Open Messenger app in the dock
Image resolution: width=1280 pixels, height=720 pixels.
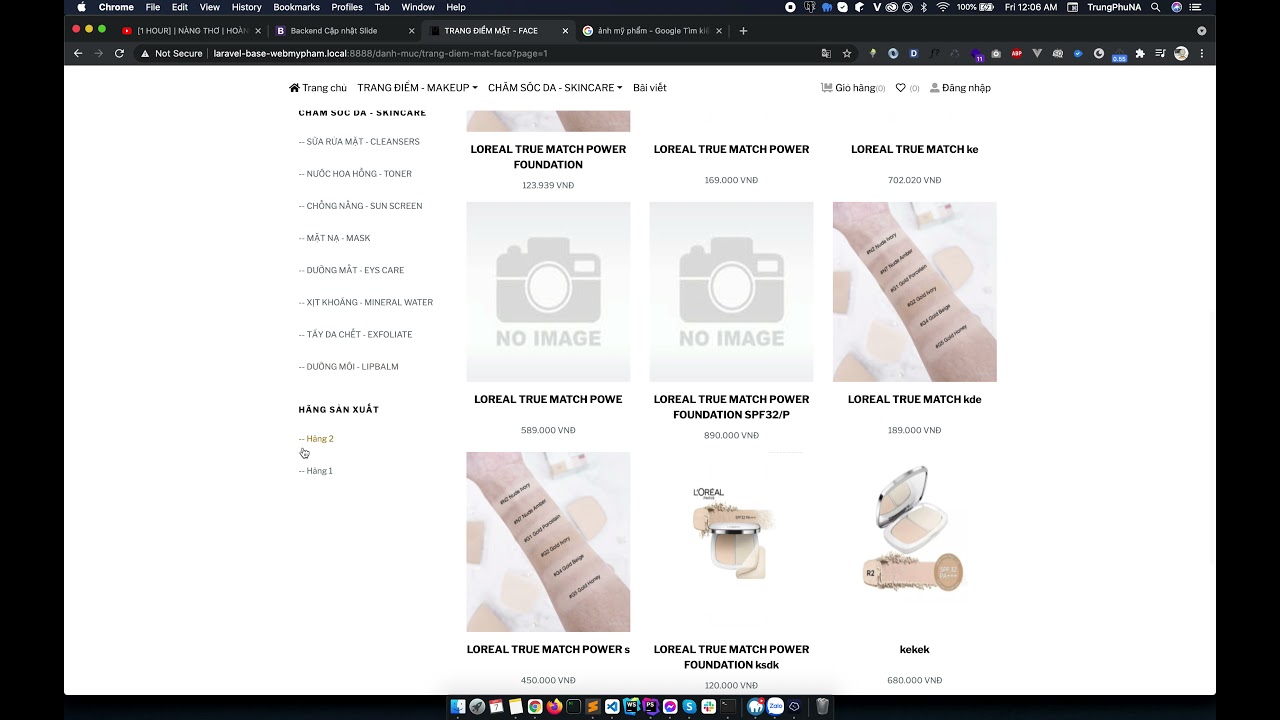[670, 706]
